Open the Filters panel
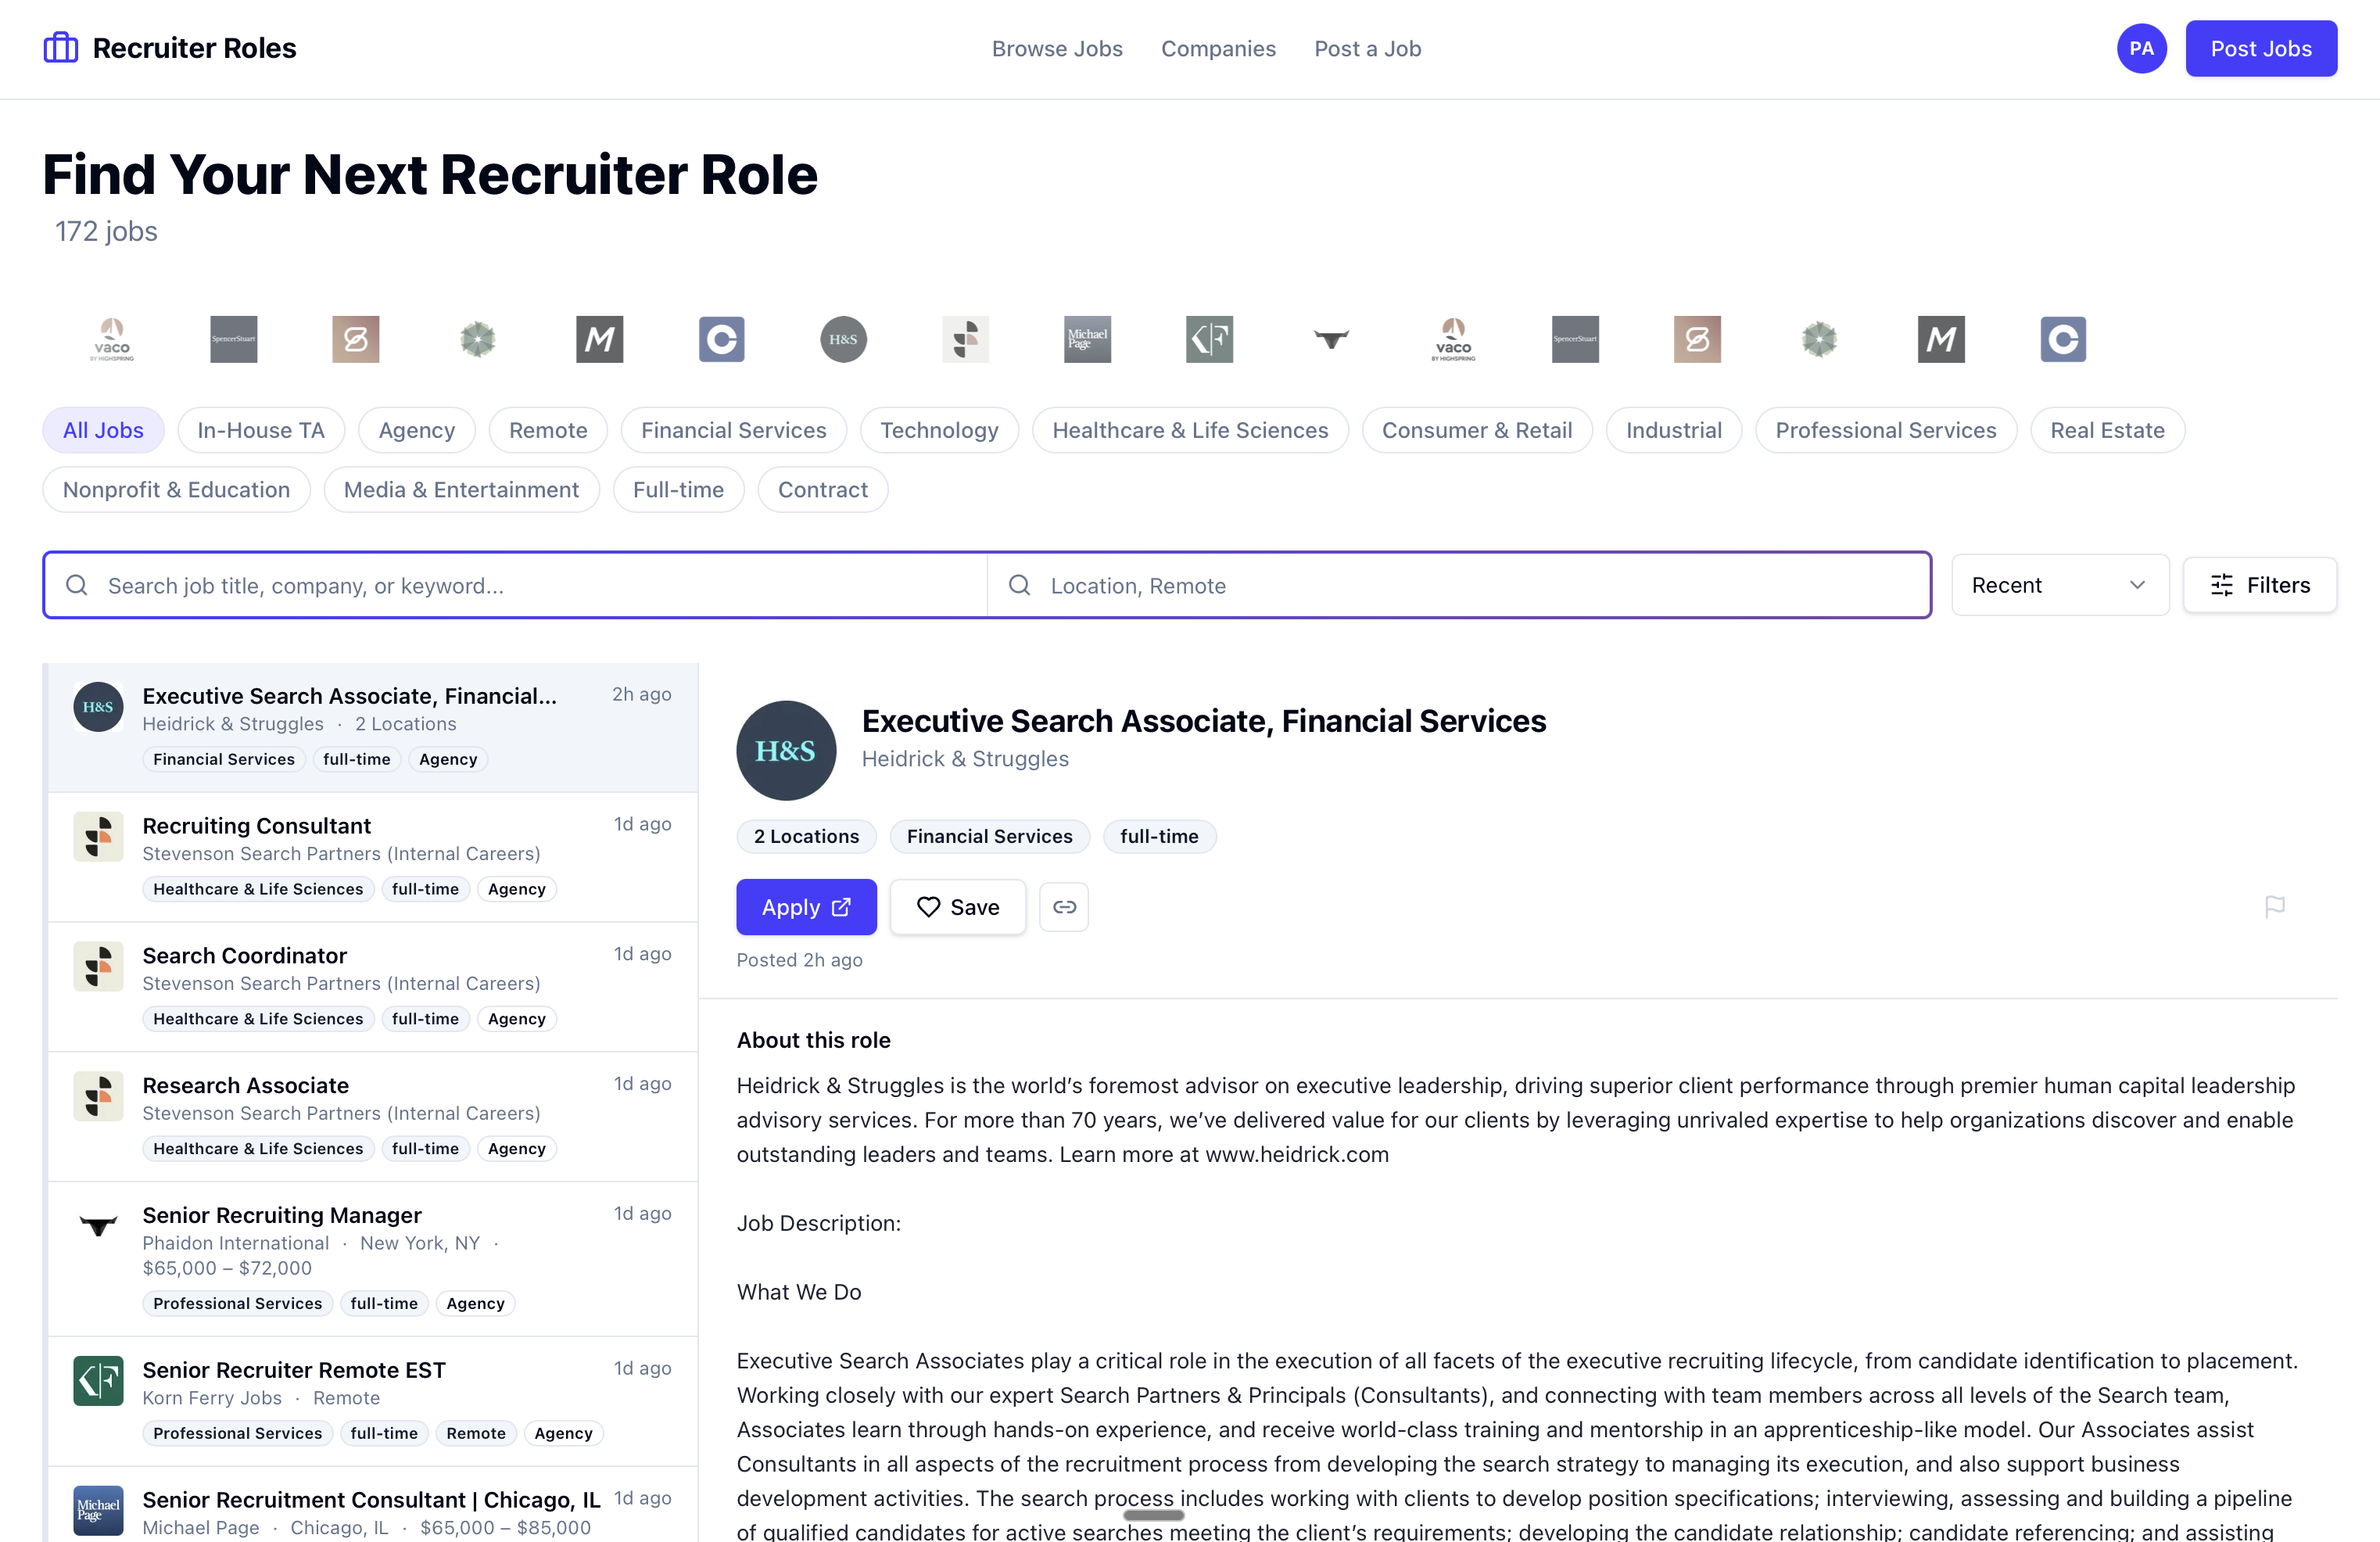Screen dimensions: 2380x1542 pos(2259,584)
